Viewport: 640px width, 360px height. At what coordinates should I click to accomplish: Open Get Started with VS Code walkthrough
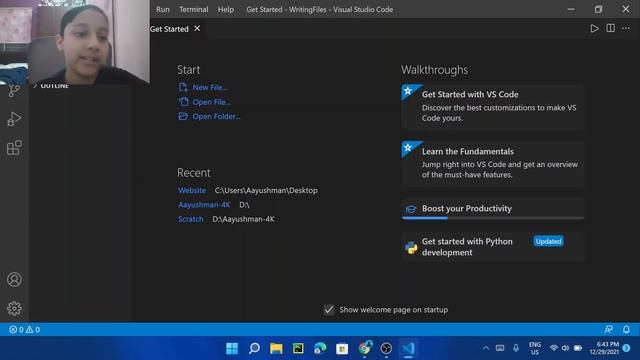[493, 107]
